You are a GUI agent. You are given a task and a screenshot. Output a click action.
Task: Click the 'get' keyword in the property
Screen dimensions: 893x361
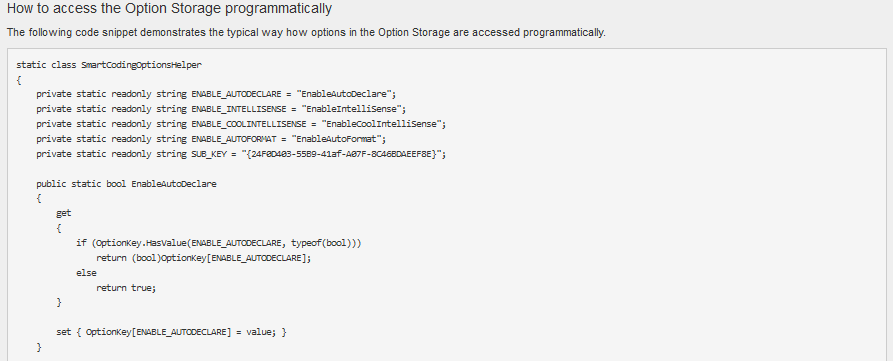click(64, 213)
